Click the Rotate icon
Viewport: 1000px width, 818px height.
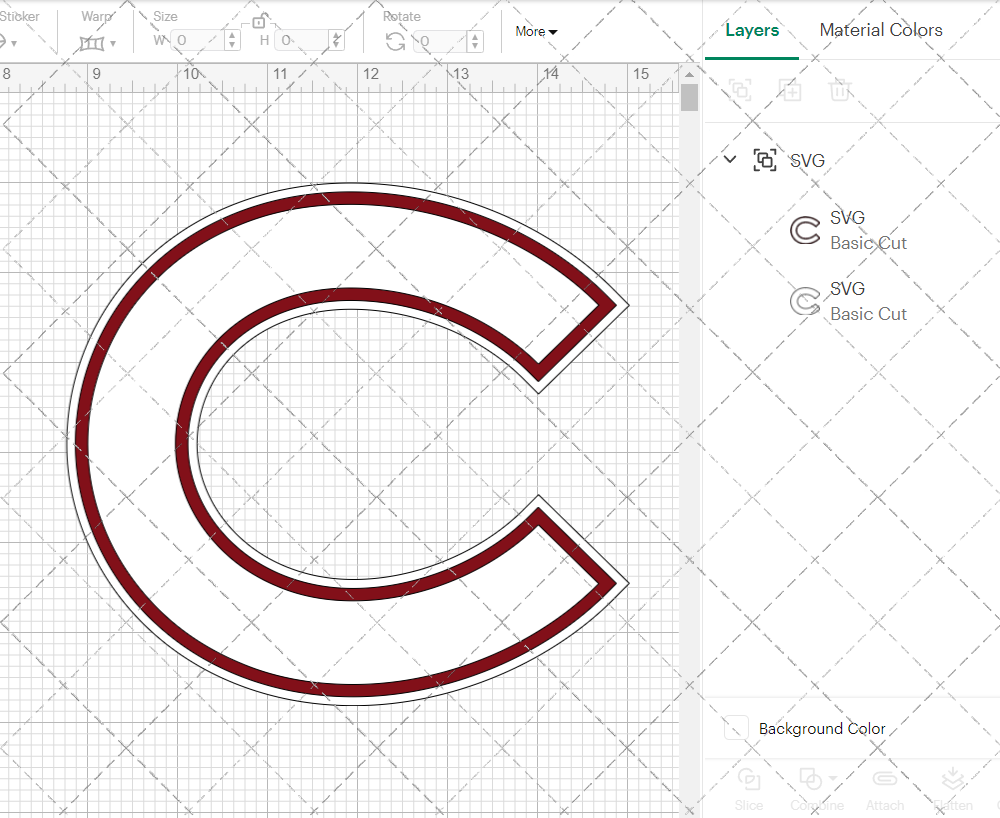coord(395,42)
